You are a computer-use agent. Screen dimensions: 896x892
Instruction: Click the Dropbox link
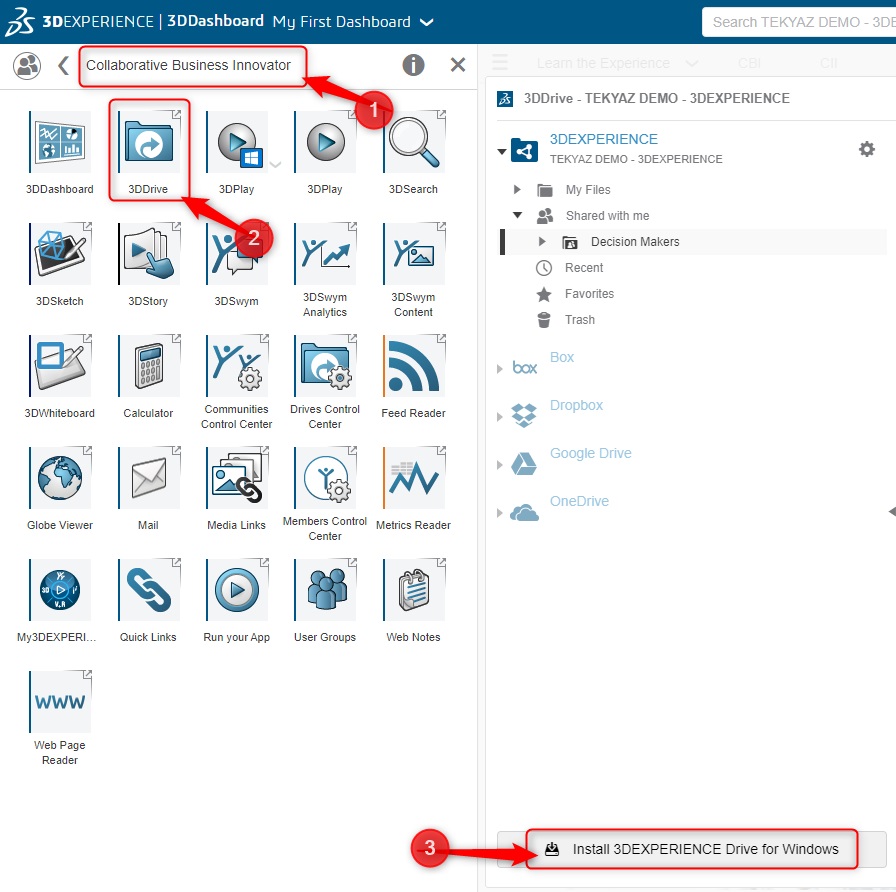coord(576,405)
